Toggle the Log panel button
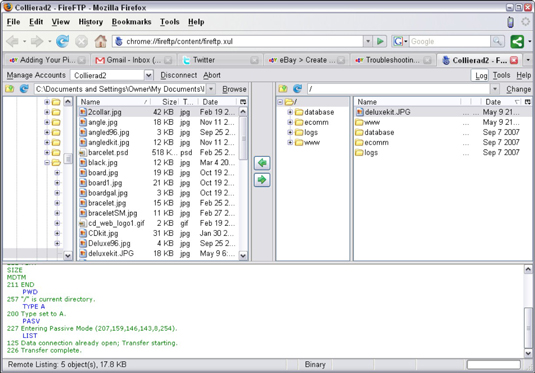Viewport: 535px width, 373px height. [x=481, y=75]
